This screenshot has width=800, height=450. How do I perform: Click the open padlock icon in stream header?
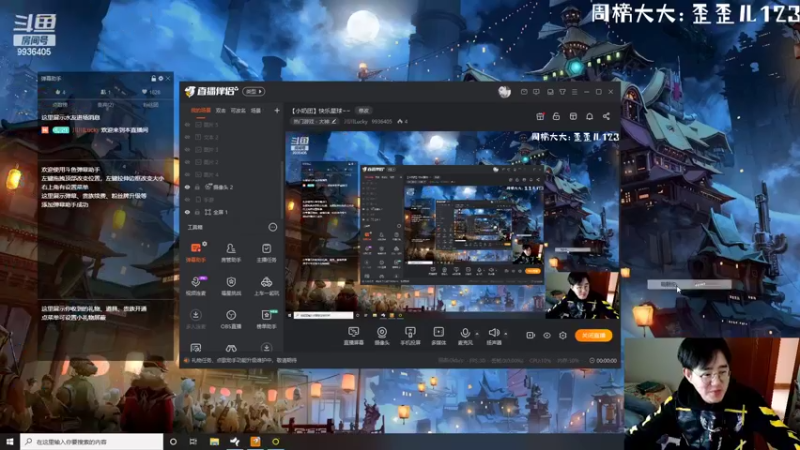[x=556, y=116]
